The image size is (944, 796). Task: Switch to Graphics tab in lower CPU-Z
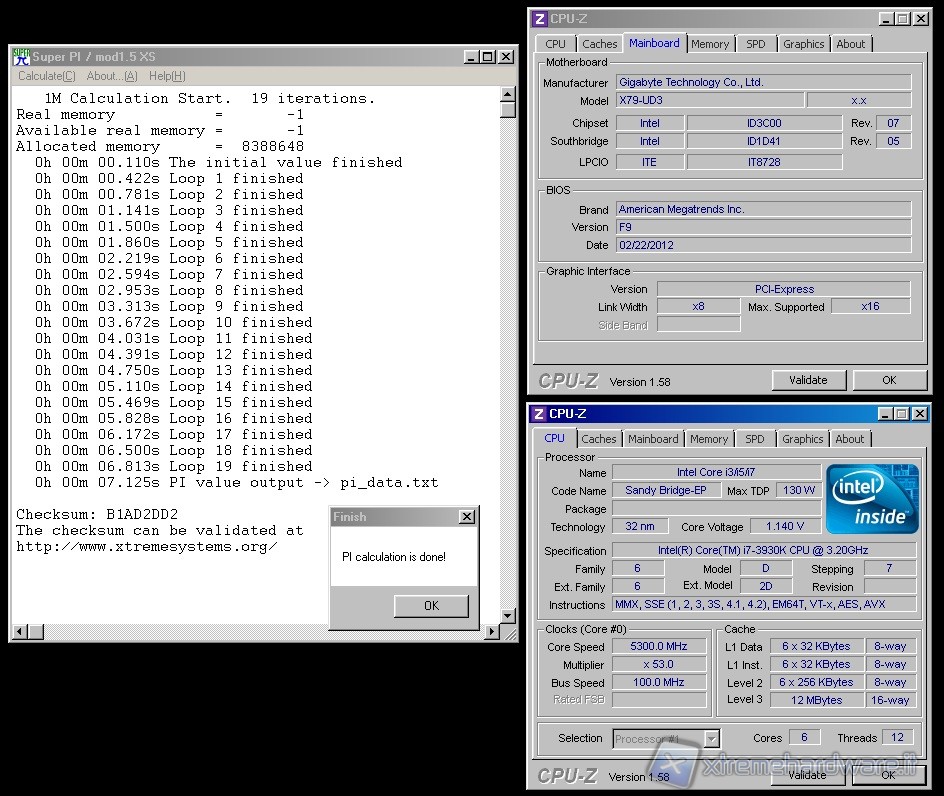pyautogui.click(x=803, y=439)
